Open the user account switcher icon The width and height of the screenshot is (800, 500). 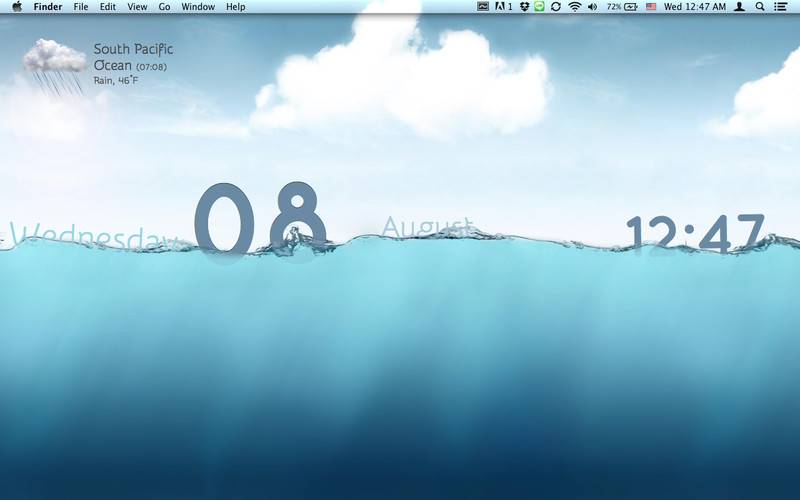(x=739, y=7)
